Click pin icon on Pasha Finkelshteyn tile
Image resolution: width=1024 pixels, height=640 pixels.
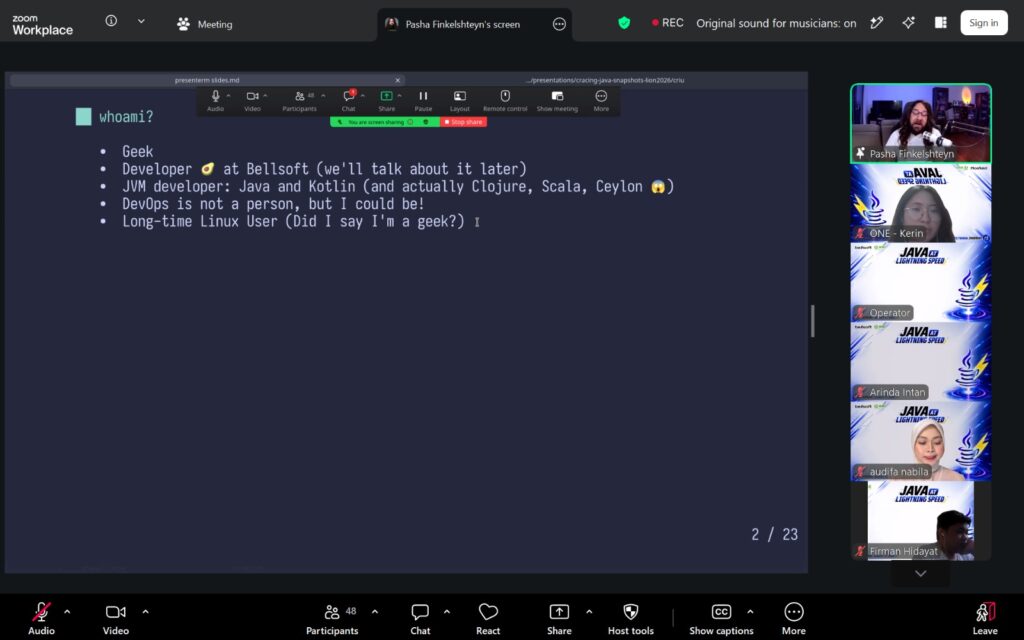[861, 153]
